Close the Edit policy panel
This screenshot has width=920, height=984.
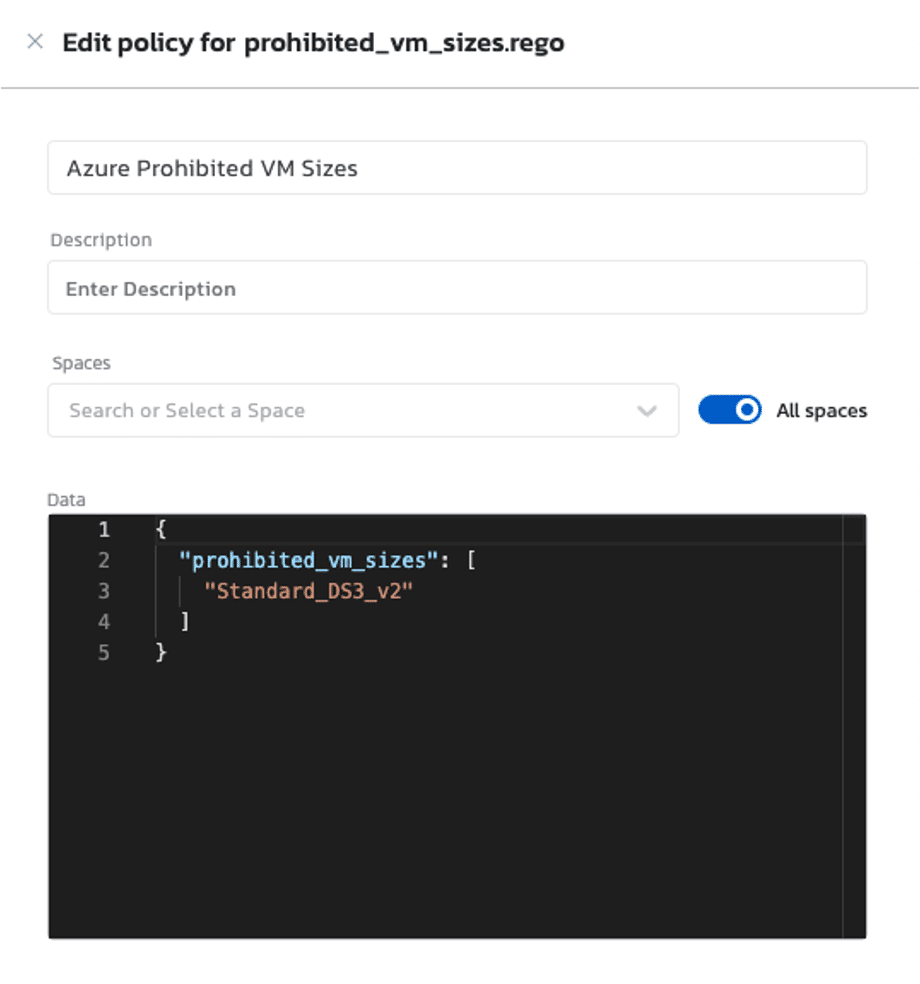tap(35, 42)
